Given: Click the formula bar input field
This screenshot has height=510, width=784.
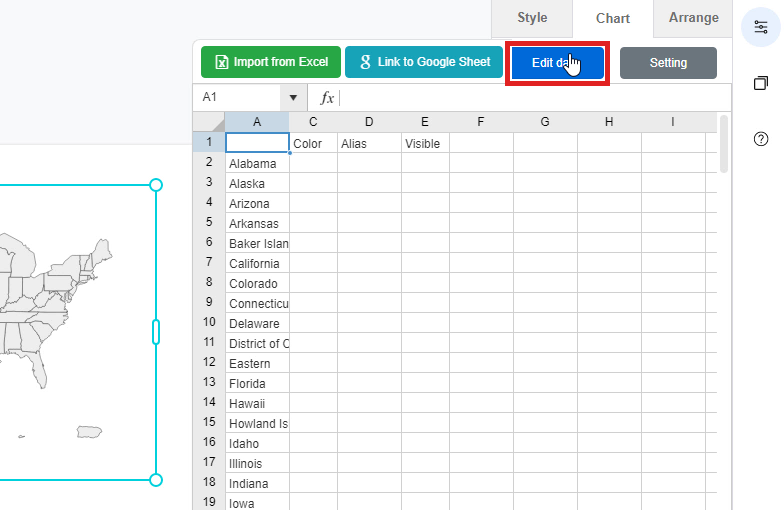Looking at the screenshot, I should pos(534,98).
